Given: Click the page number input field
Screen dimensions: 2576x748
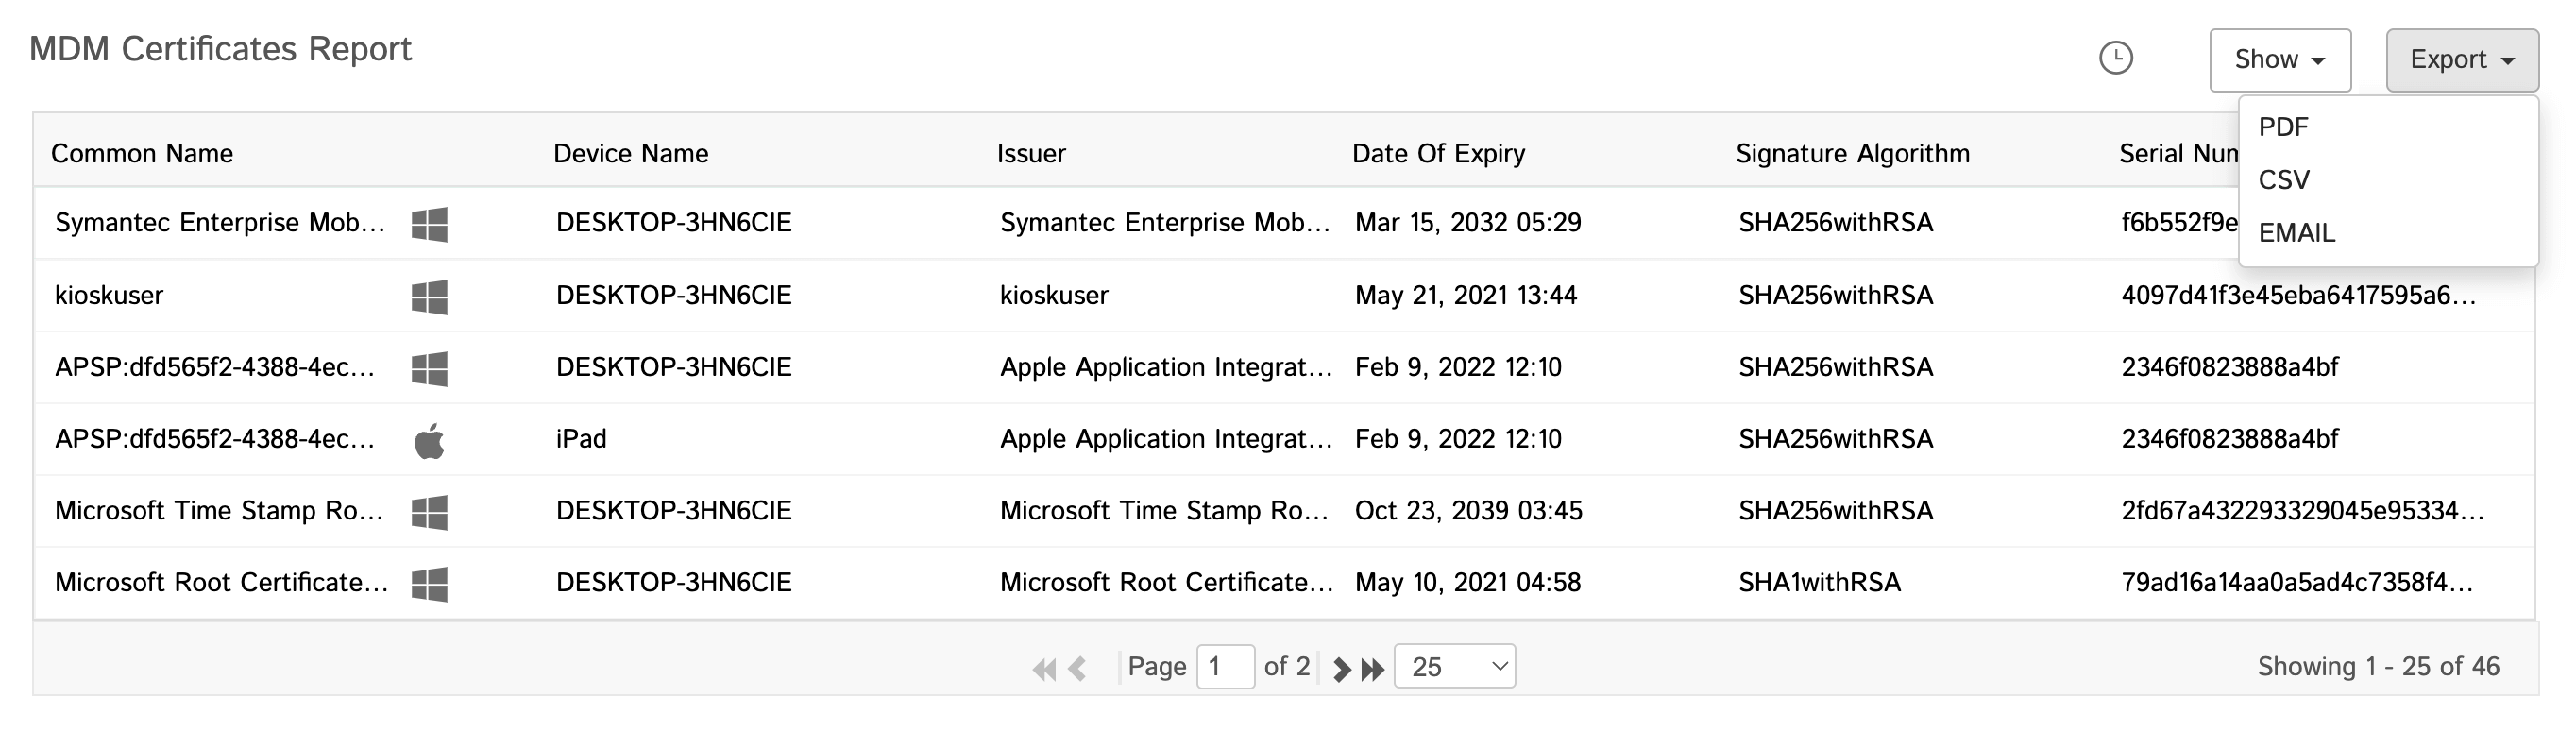Looking at the screenshot, I should [x=1225, y=667].
